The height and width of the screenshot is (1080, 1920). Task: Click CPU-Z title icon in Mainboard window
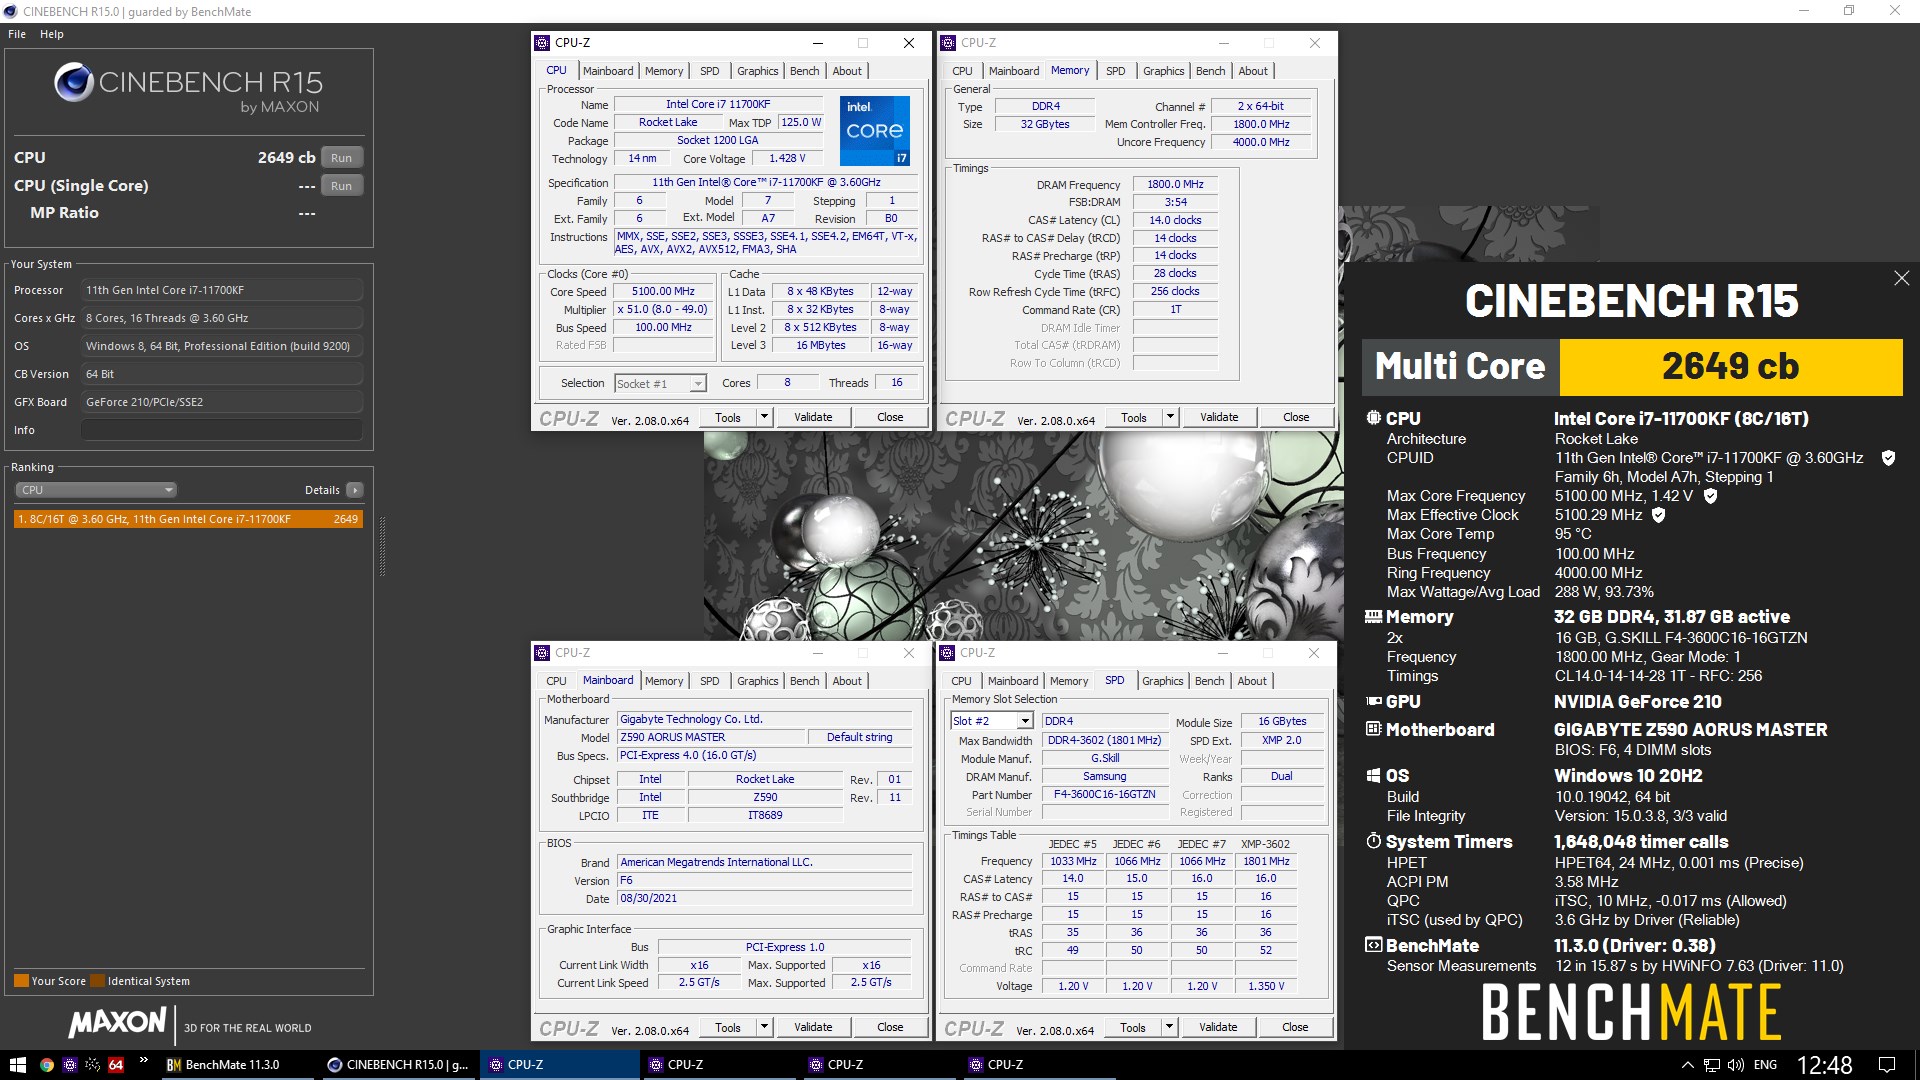[542, 653]
